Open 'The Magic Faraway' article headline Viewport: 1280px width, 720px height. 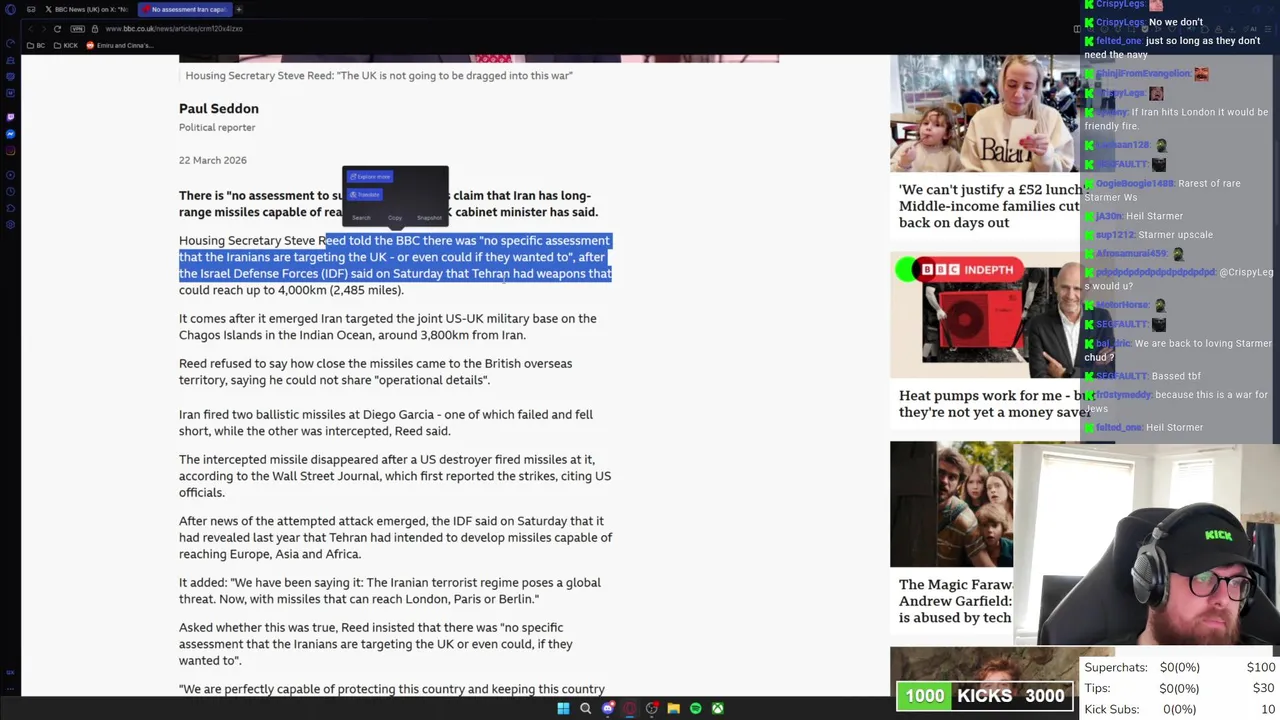tap(955, 601)
